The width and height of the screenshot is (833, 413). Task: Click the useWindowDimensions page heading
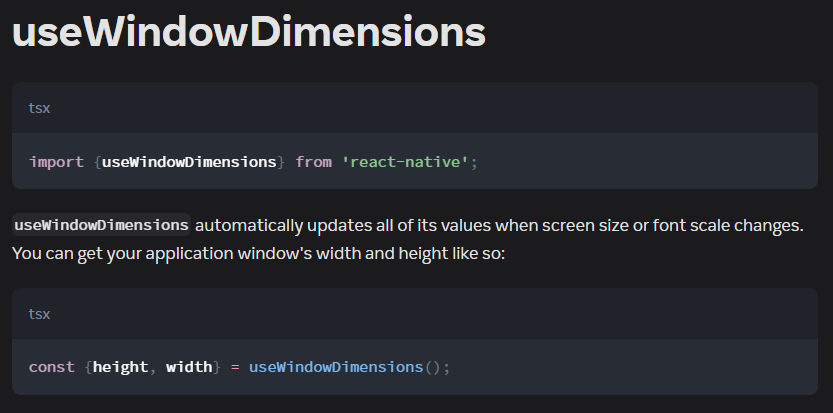click(248, 33)
